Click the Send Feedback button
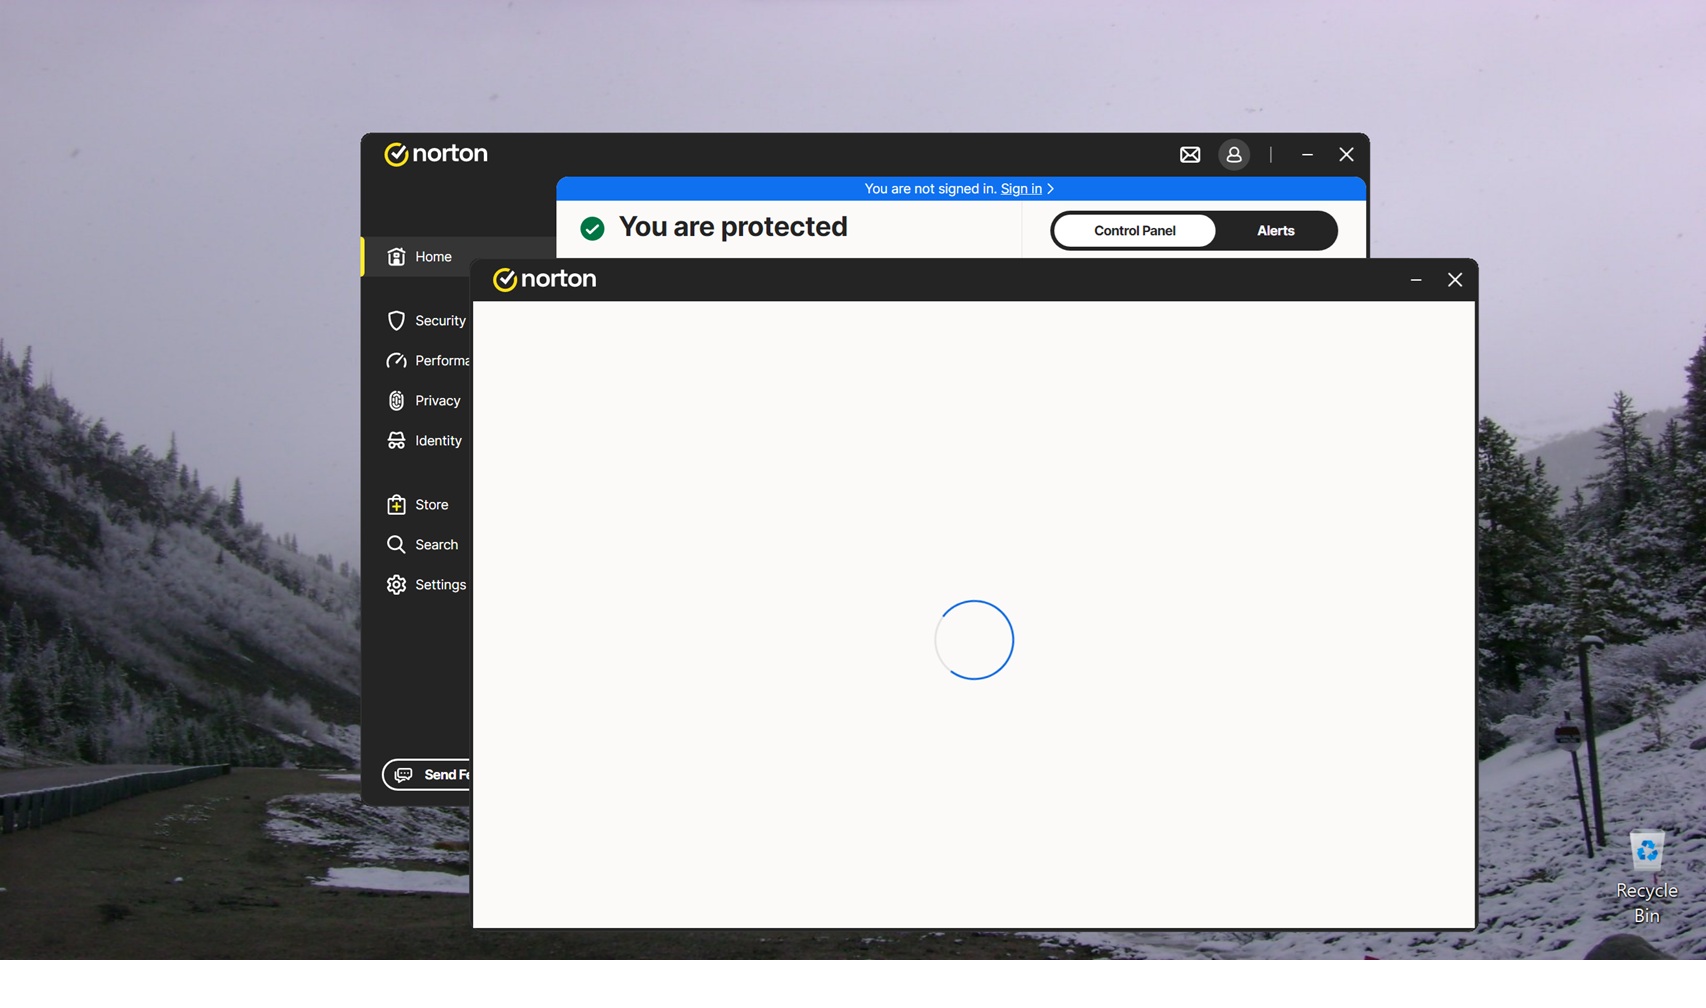Image resolution: width=1706 pixels, height=1008 pixels. [427, 775]
